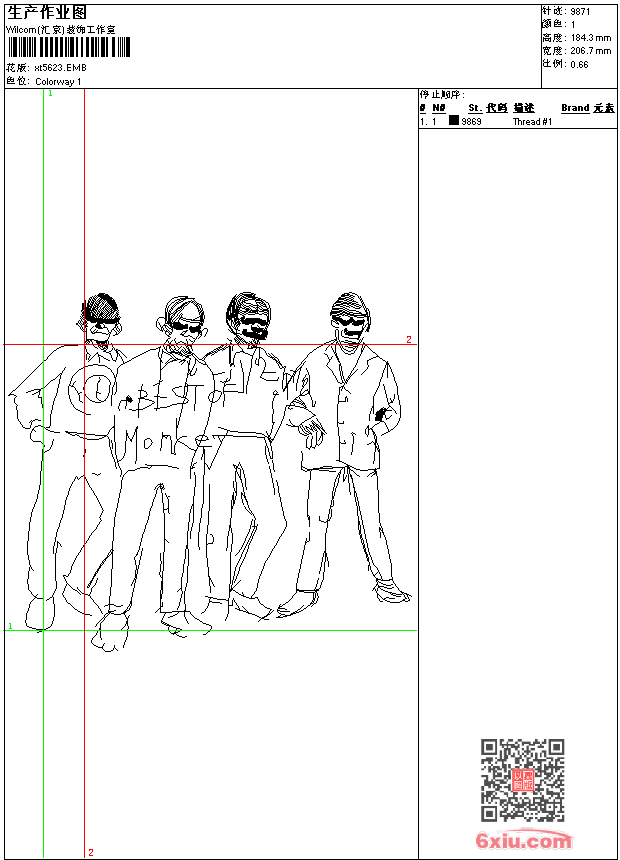Click the "Thread #1" description
The image size is (620, 860).
click(532, 122)
